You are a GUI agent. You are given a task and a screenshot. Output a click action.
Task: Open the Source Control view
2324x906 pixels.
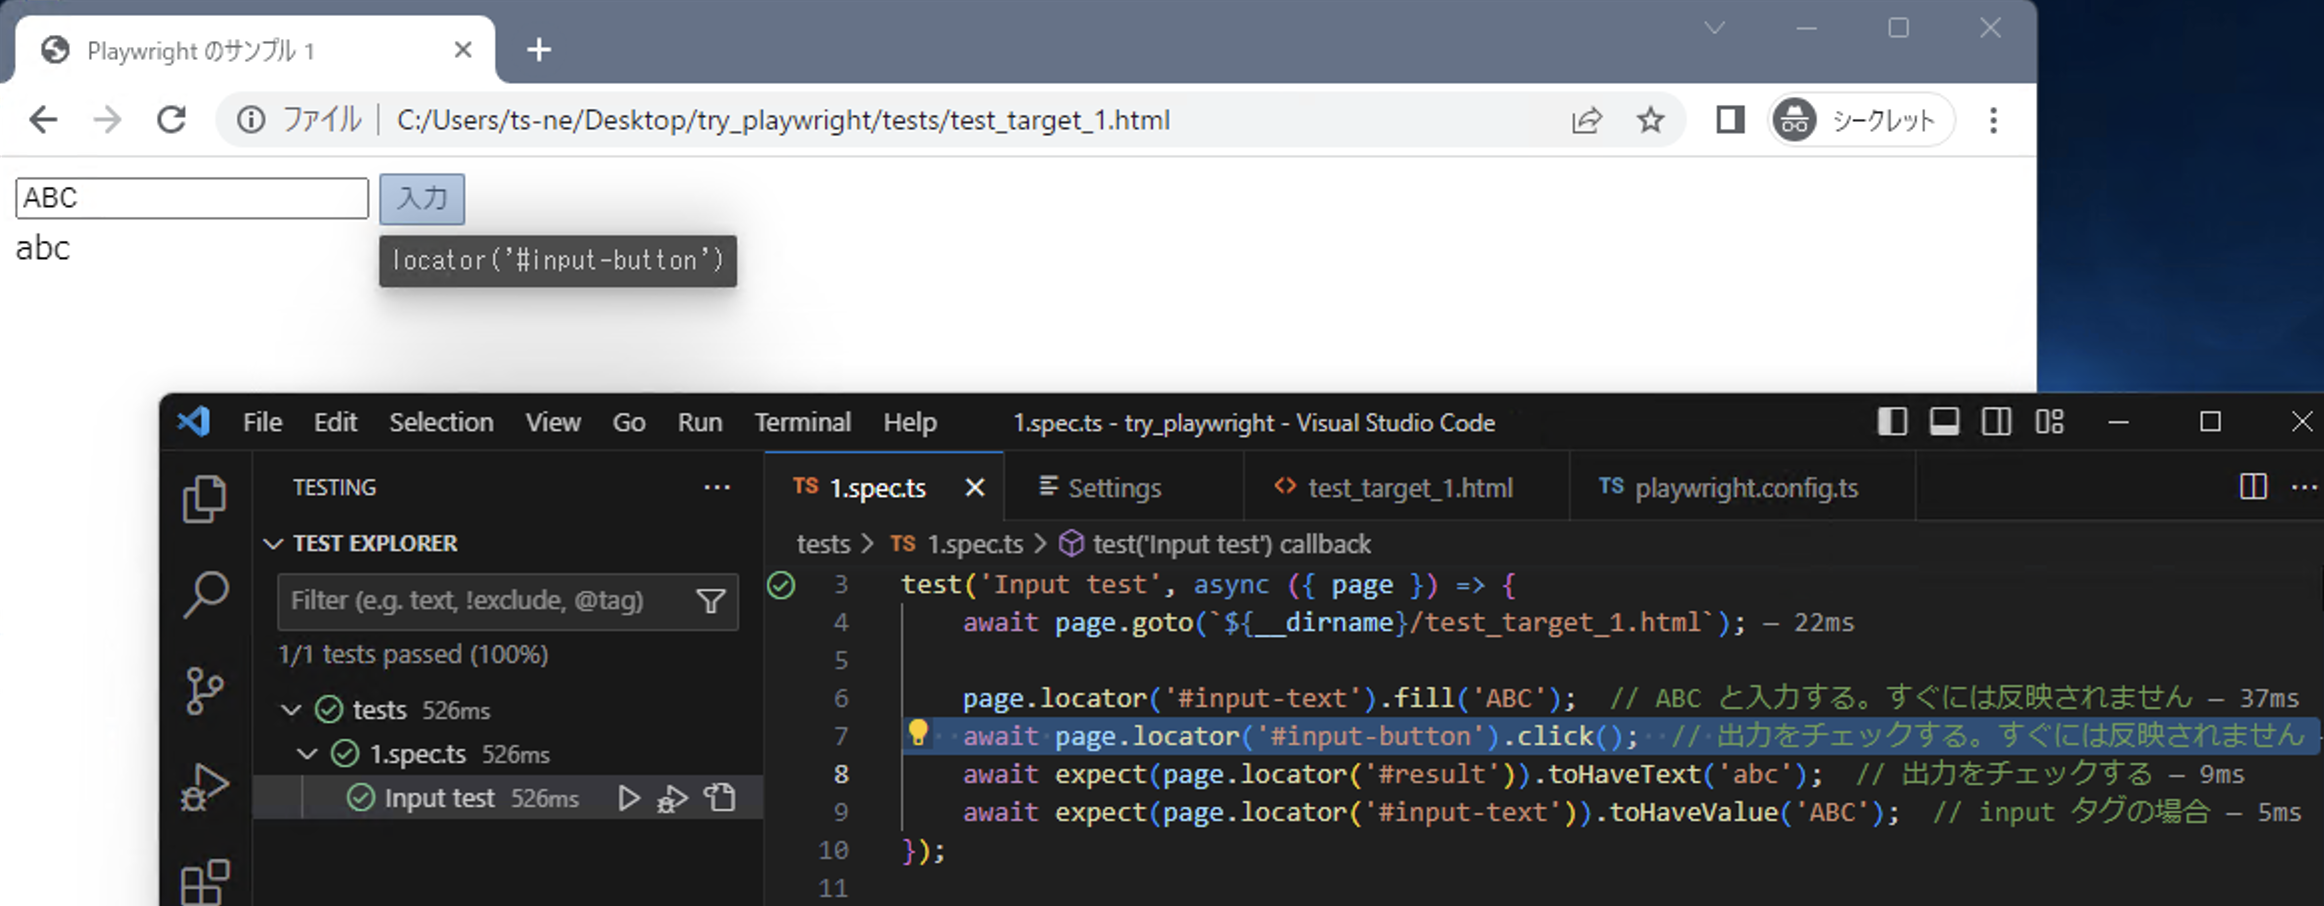(x=204, y=690)
